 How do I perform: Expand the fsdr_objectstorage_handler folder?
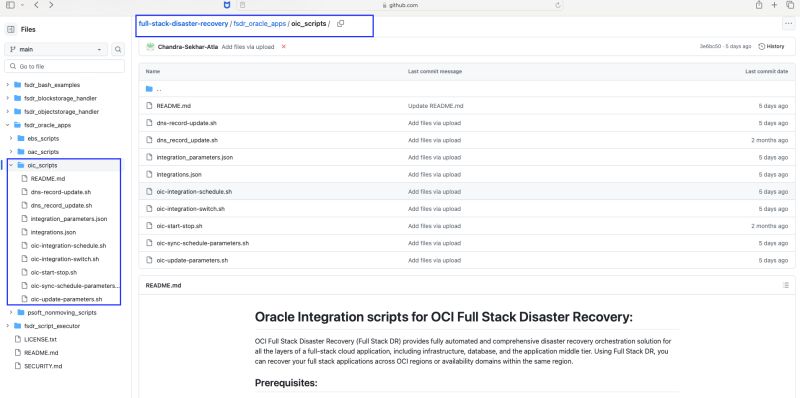(x=8, y=111)
